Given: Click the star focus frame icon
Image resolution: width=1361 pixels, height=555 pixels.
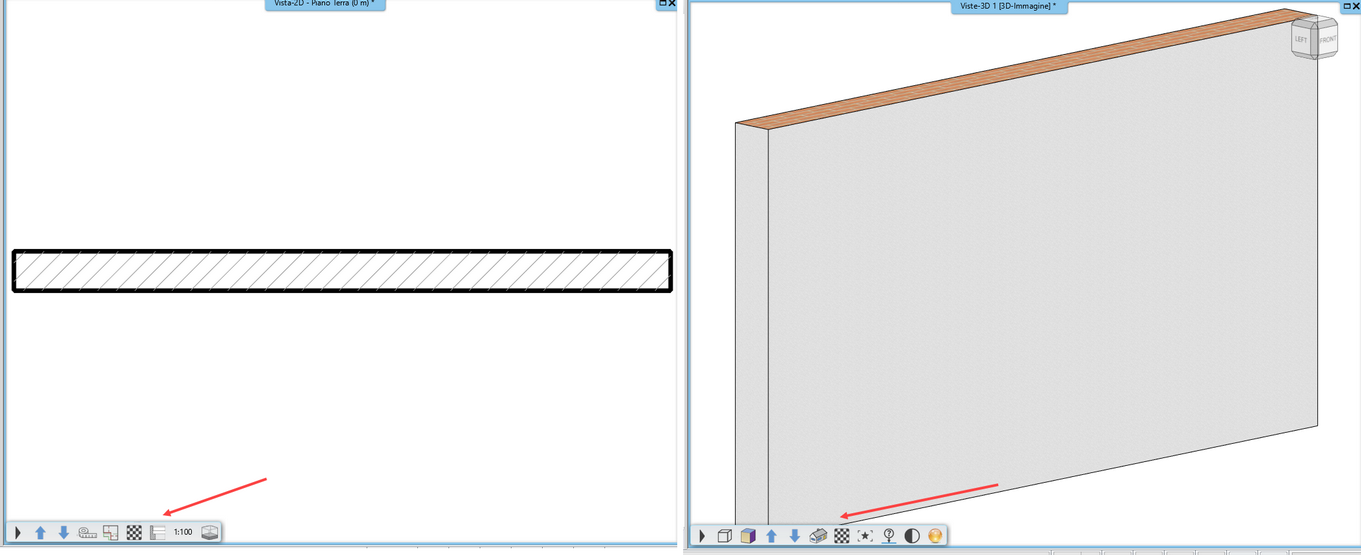Looking at the screenshot, I should (x=865, y=536).
